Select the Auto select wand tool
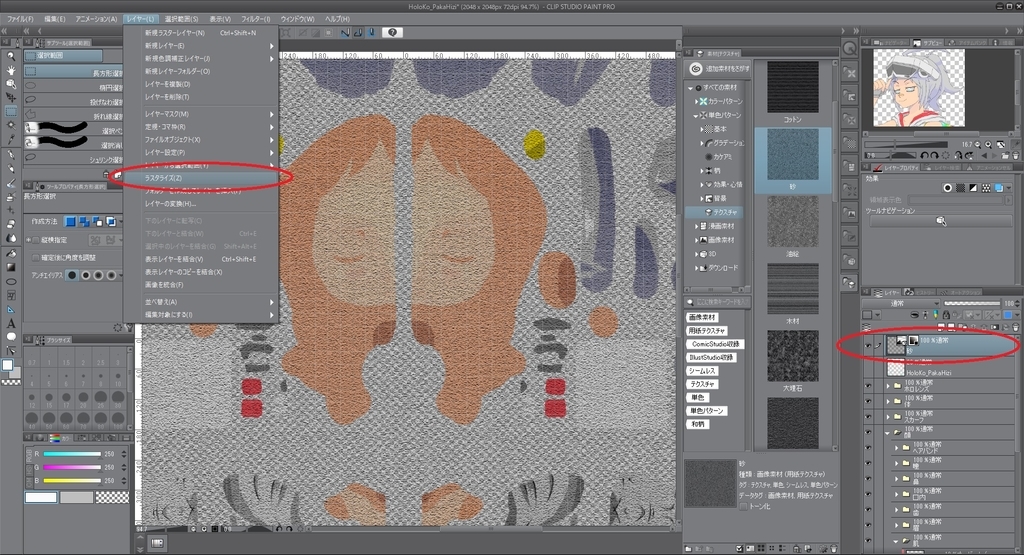 [x=10, y=125]
